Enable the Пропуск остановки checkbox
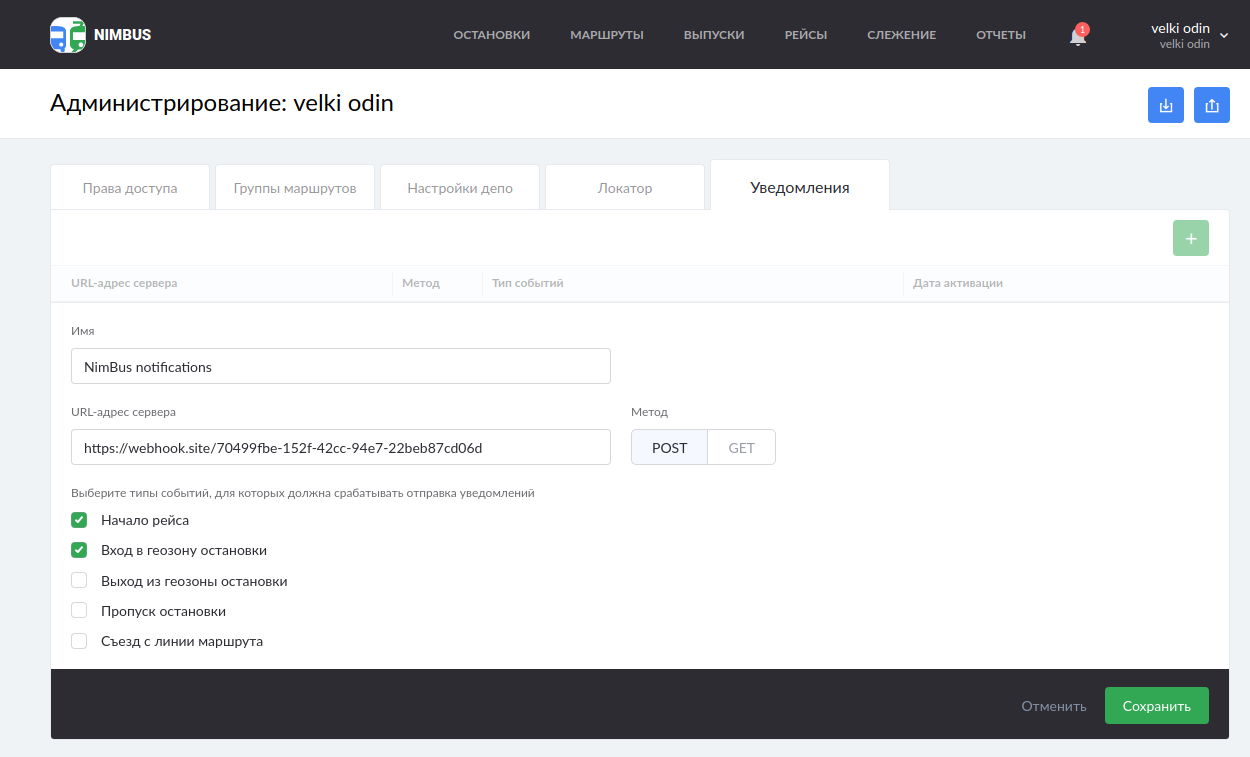This screenshot has height=757, width=1250. (x=79, y=610)
